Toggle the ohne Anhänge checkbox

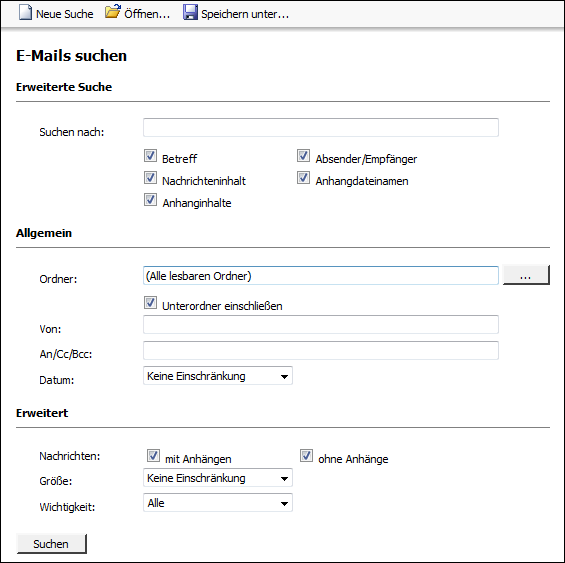[306, 456]
